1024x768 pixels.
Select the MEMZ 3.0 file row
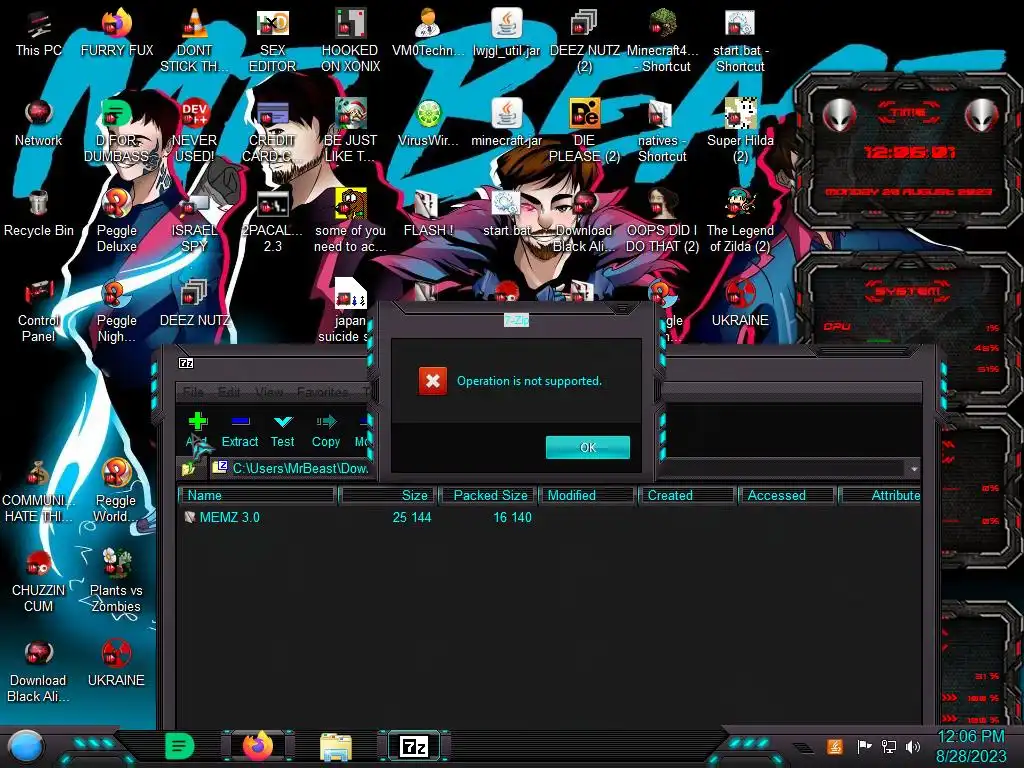[x=550, y=517]
